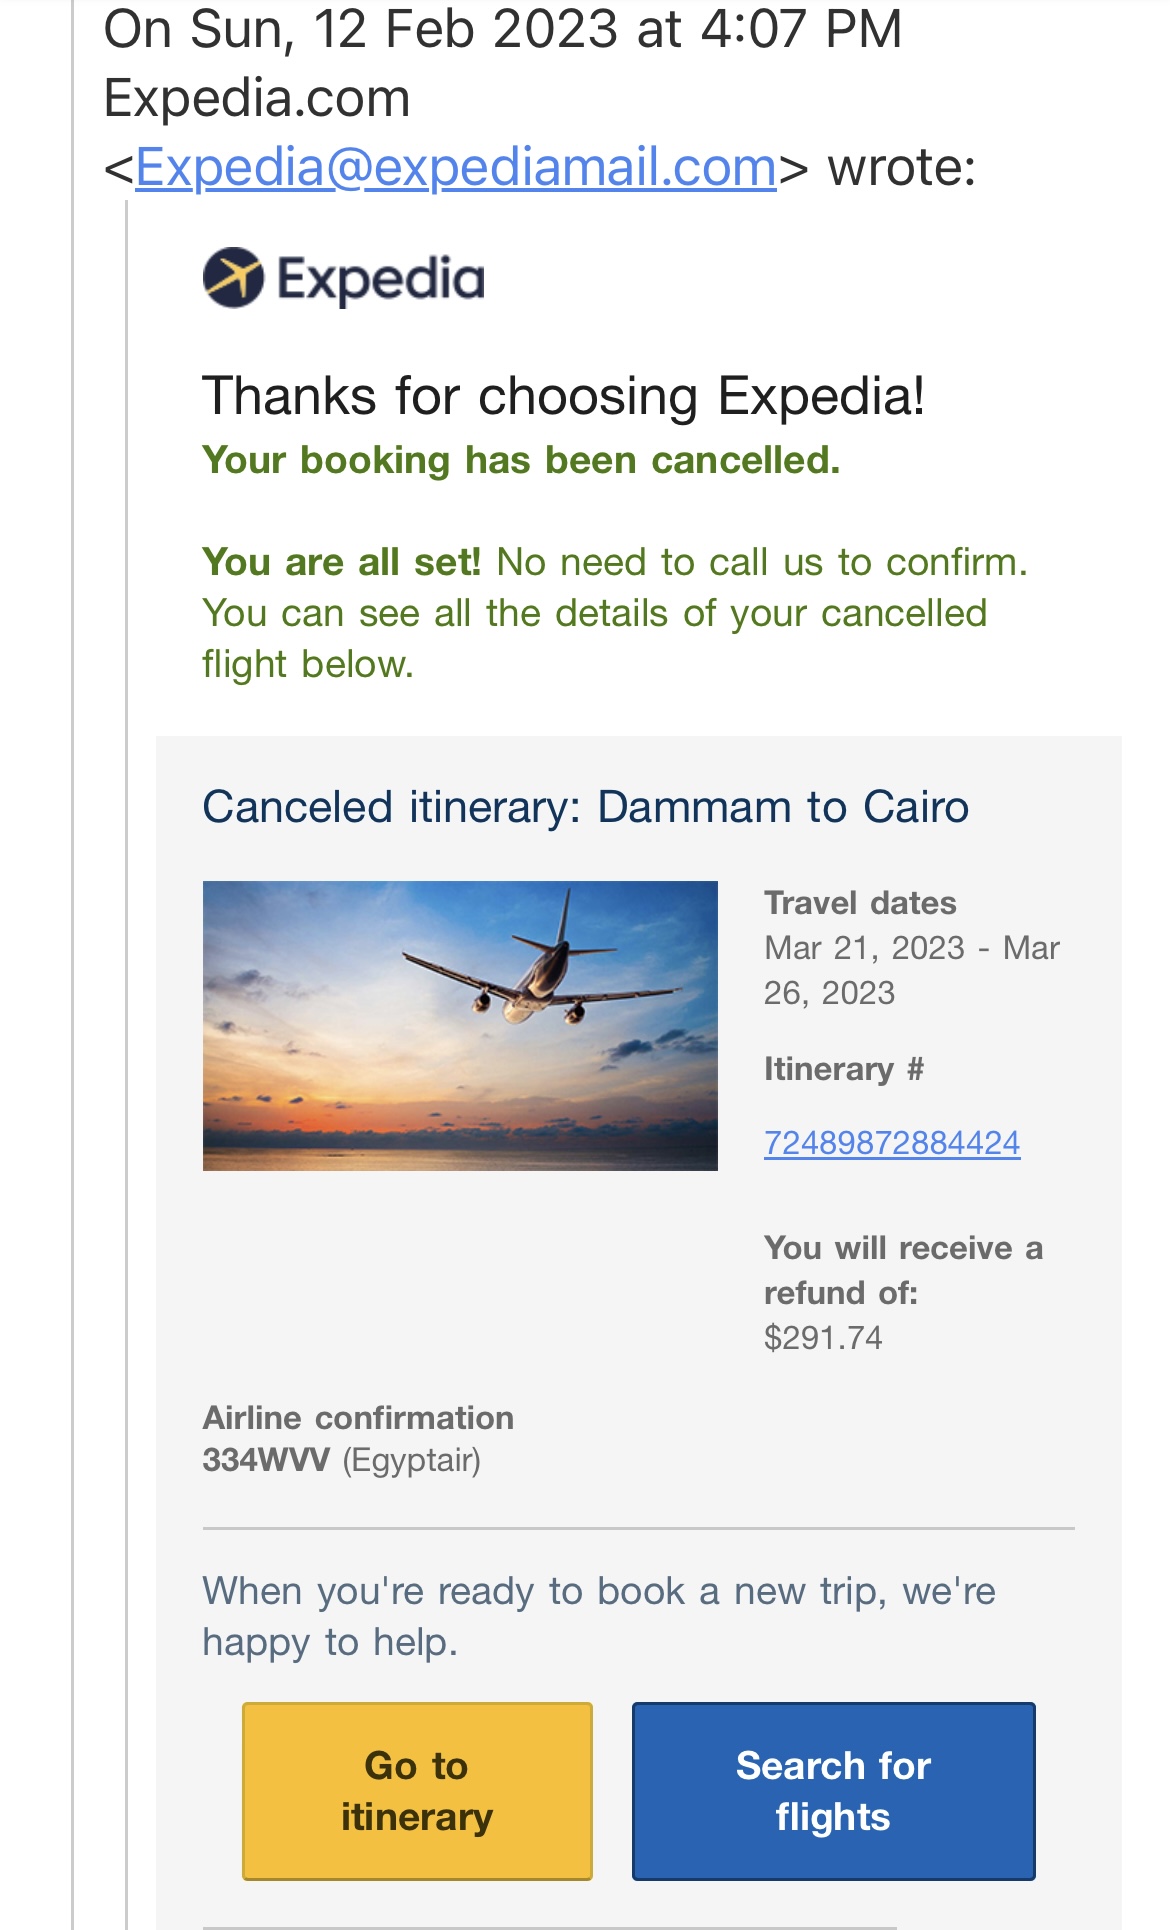This screenshot has height=1930, width=1170.
Task: Open the Expedia@expediamail.com email link
Action: (456, 167)
